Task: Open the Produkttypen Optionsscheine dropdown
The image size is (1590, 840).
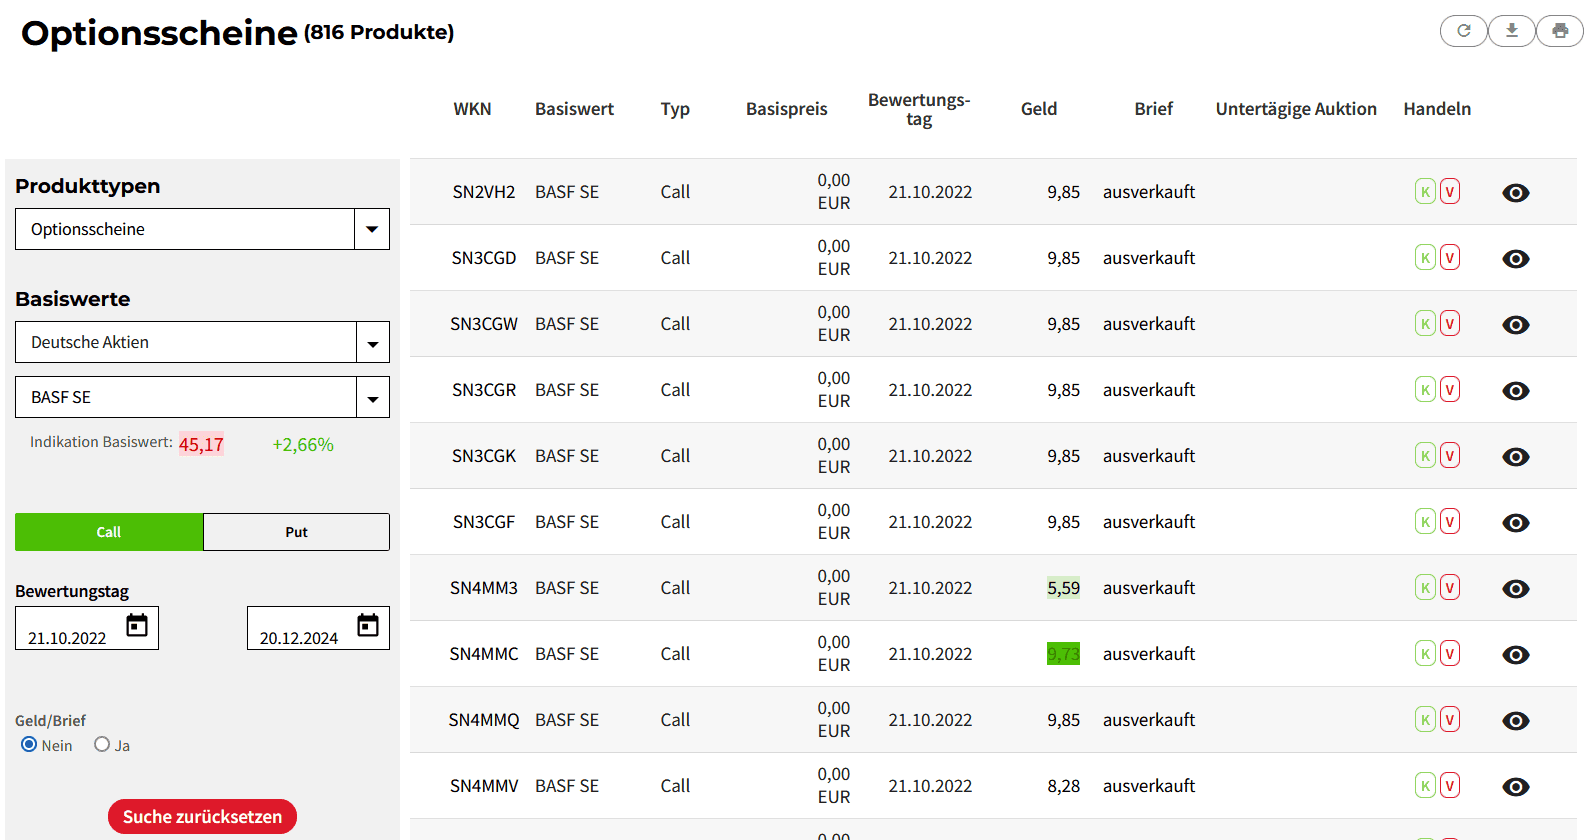Action: point(202,229)
